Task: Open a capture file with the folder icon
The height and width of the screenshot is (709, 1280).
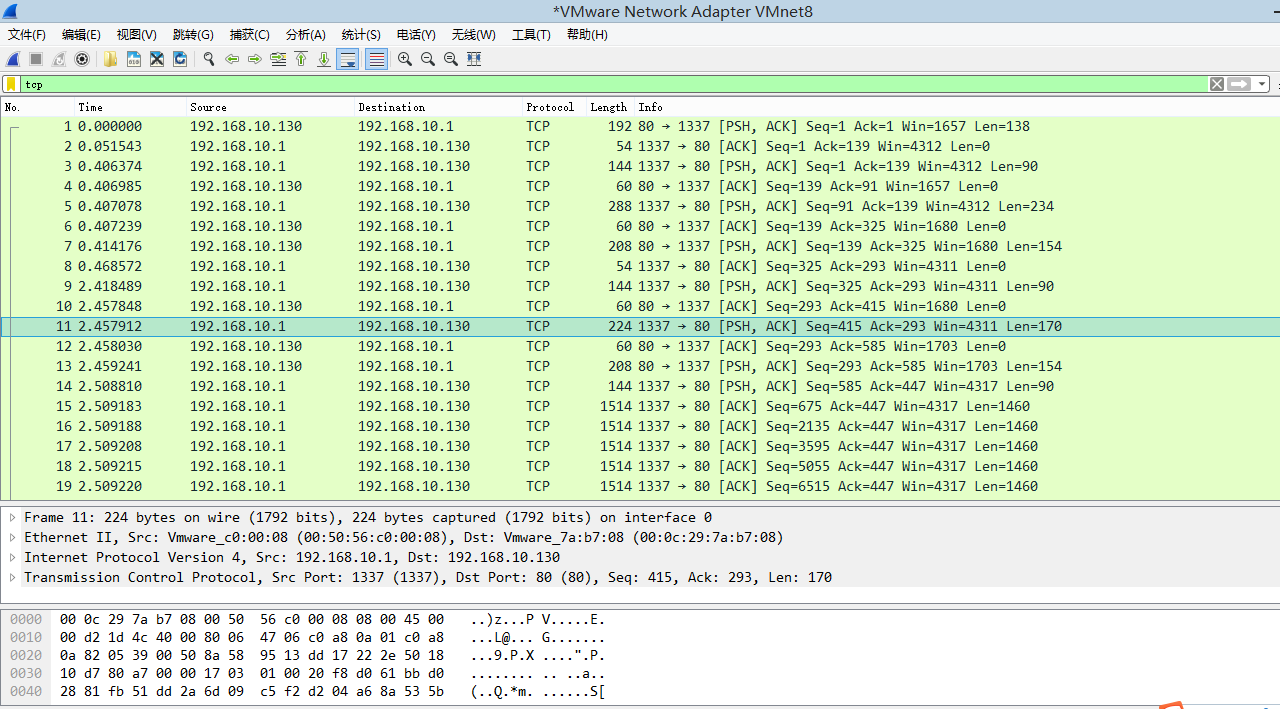Action: pos(110,59)
